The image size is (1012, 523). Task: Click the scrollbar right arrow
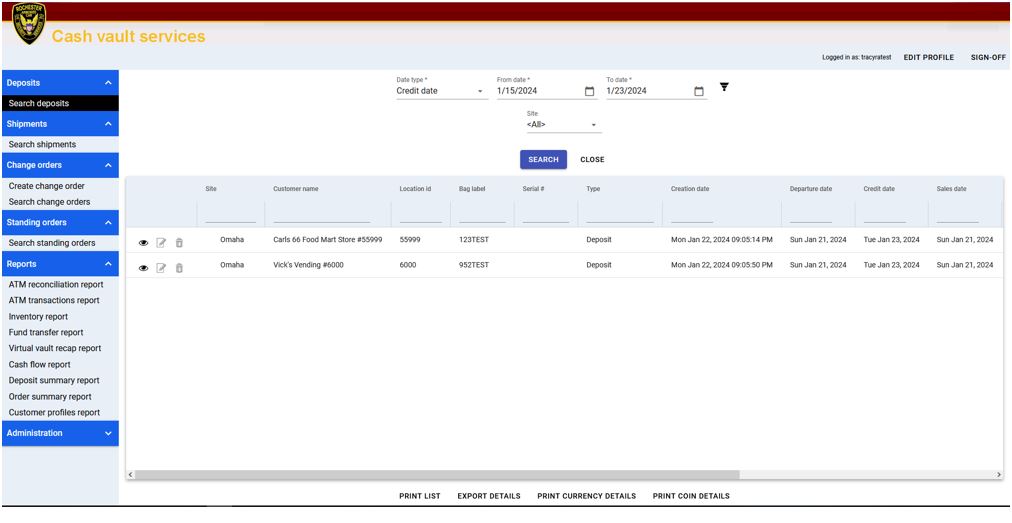999,475
